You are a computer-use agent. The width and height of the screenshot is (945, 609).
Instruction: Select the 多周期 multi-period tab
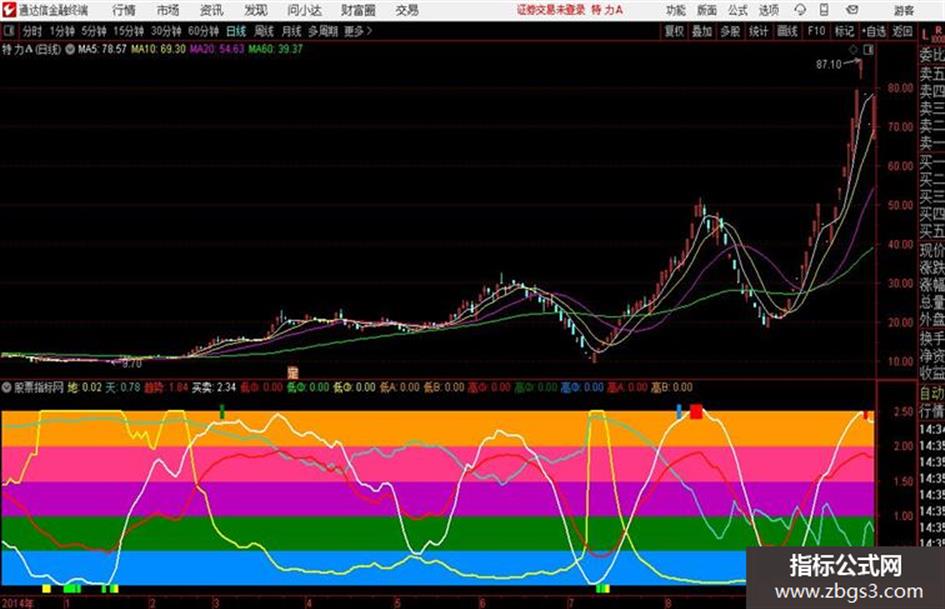pyautogui.click(x=323, y=31)
